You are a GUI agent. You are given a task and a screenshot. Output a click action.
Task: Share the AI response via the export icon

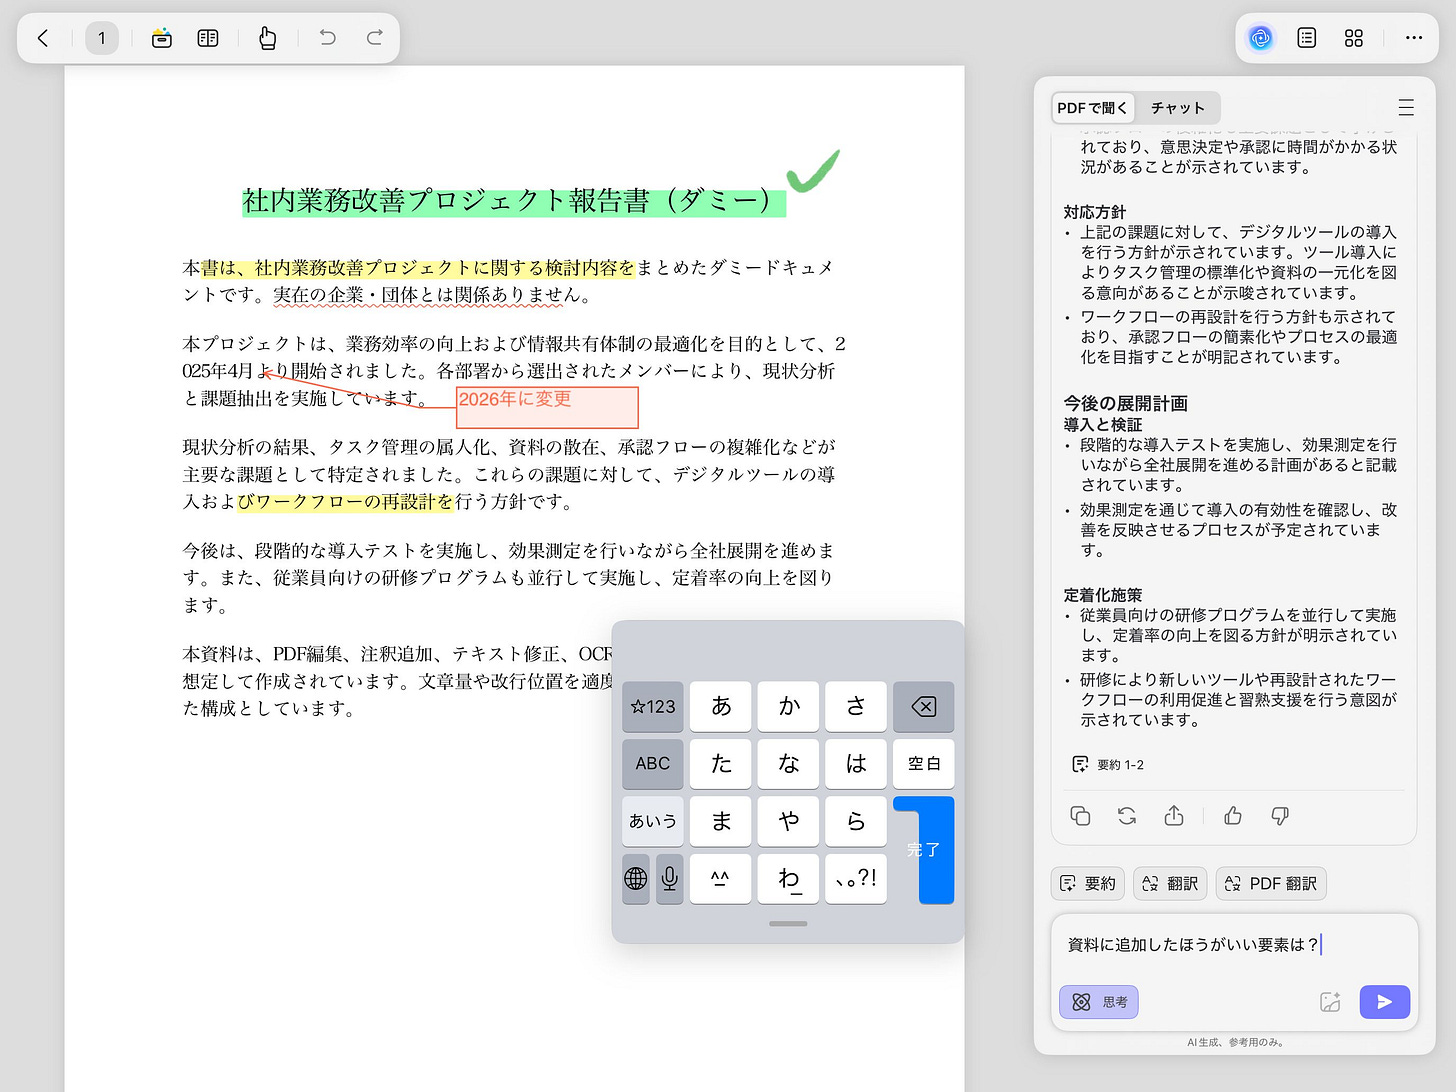pyautogui.click(x=1174, y=816)
